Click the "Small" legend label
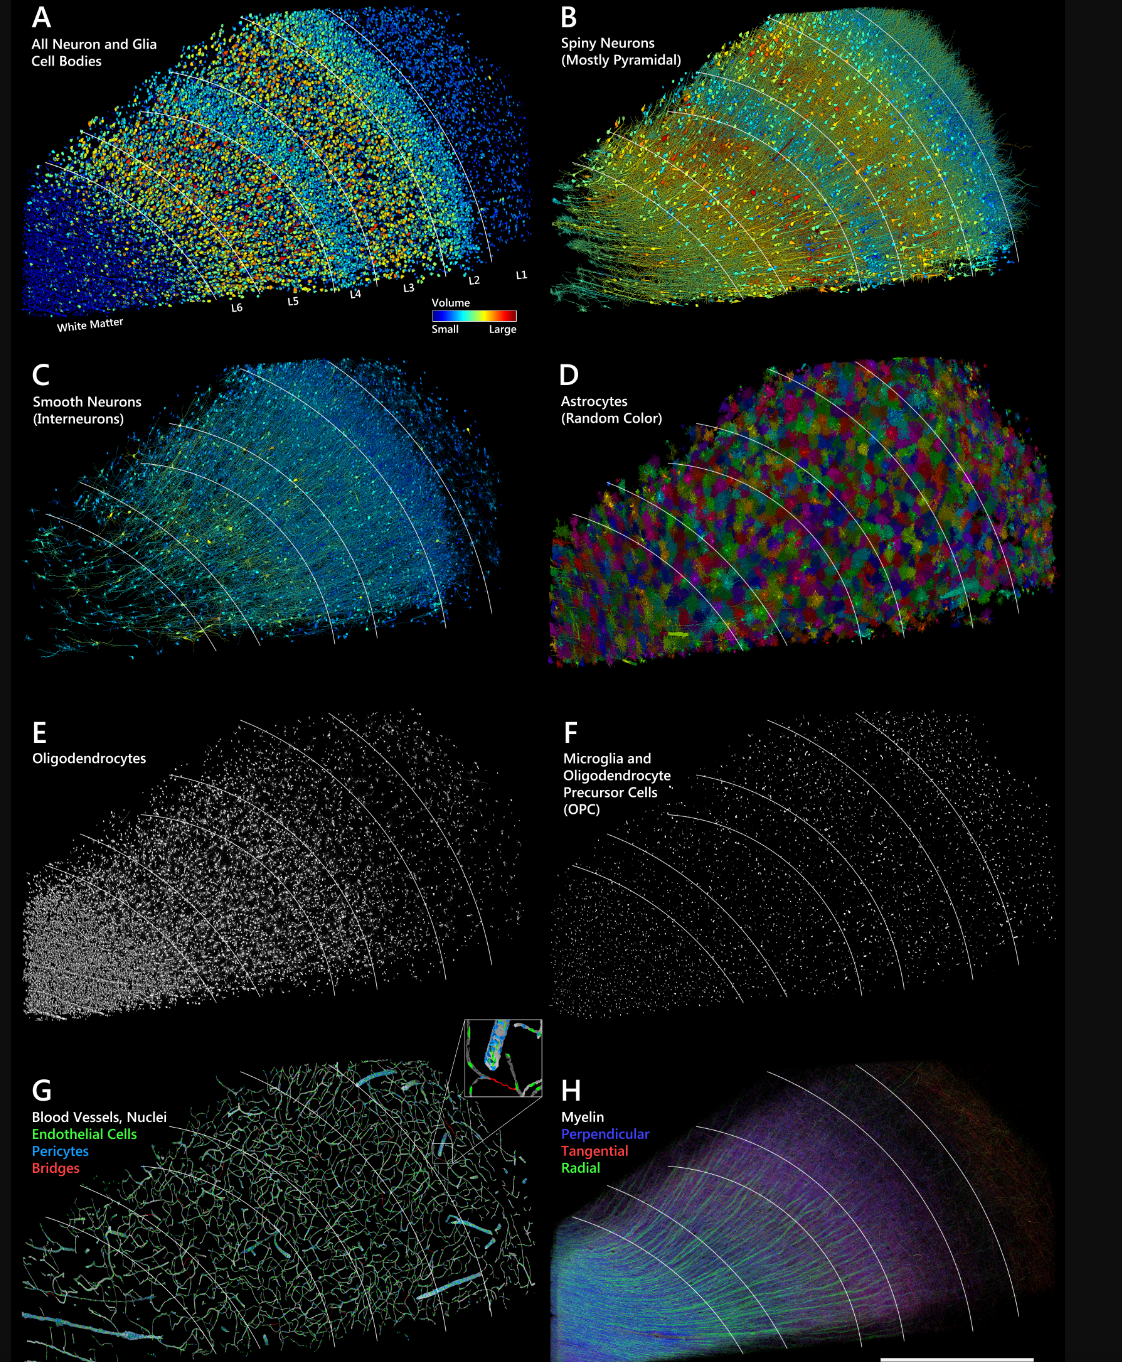1122x1362 pixels. (x=445, y=329)
